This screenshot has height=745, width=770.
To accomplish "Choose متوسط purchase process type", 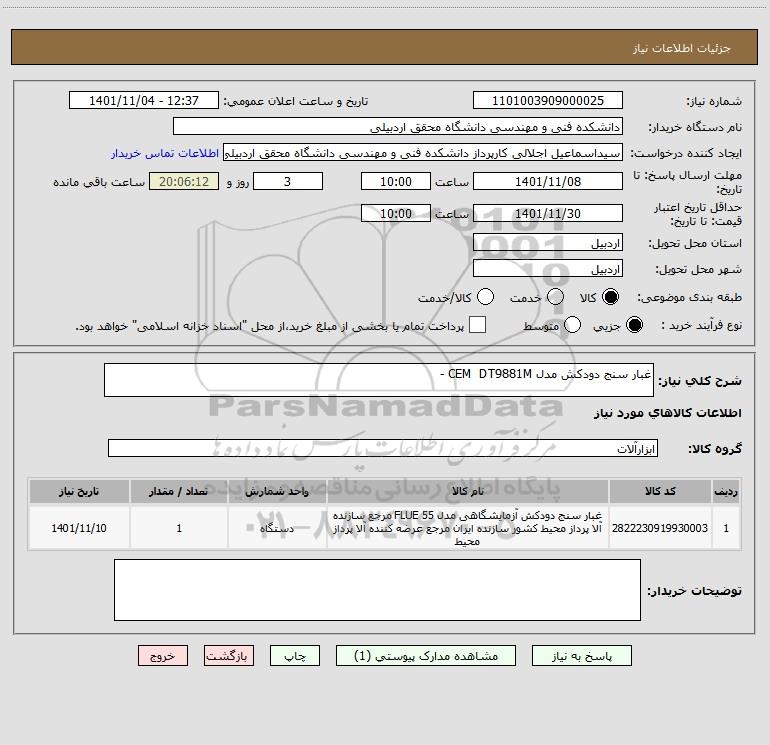I will coord(572,325).
